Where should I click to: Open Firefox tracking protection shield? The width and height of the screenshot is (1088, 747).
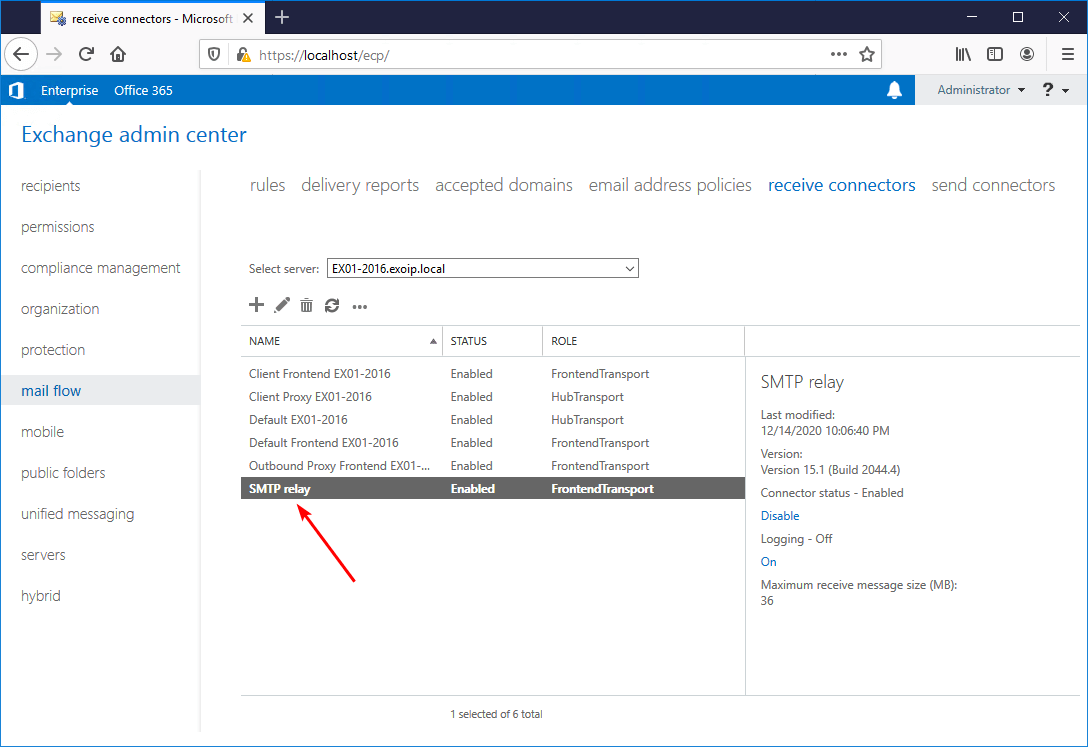(214, 53)
